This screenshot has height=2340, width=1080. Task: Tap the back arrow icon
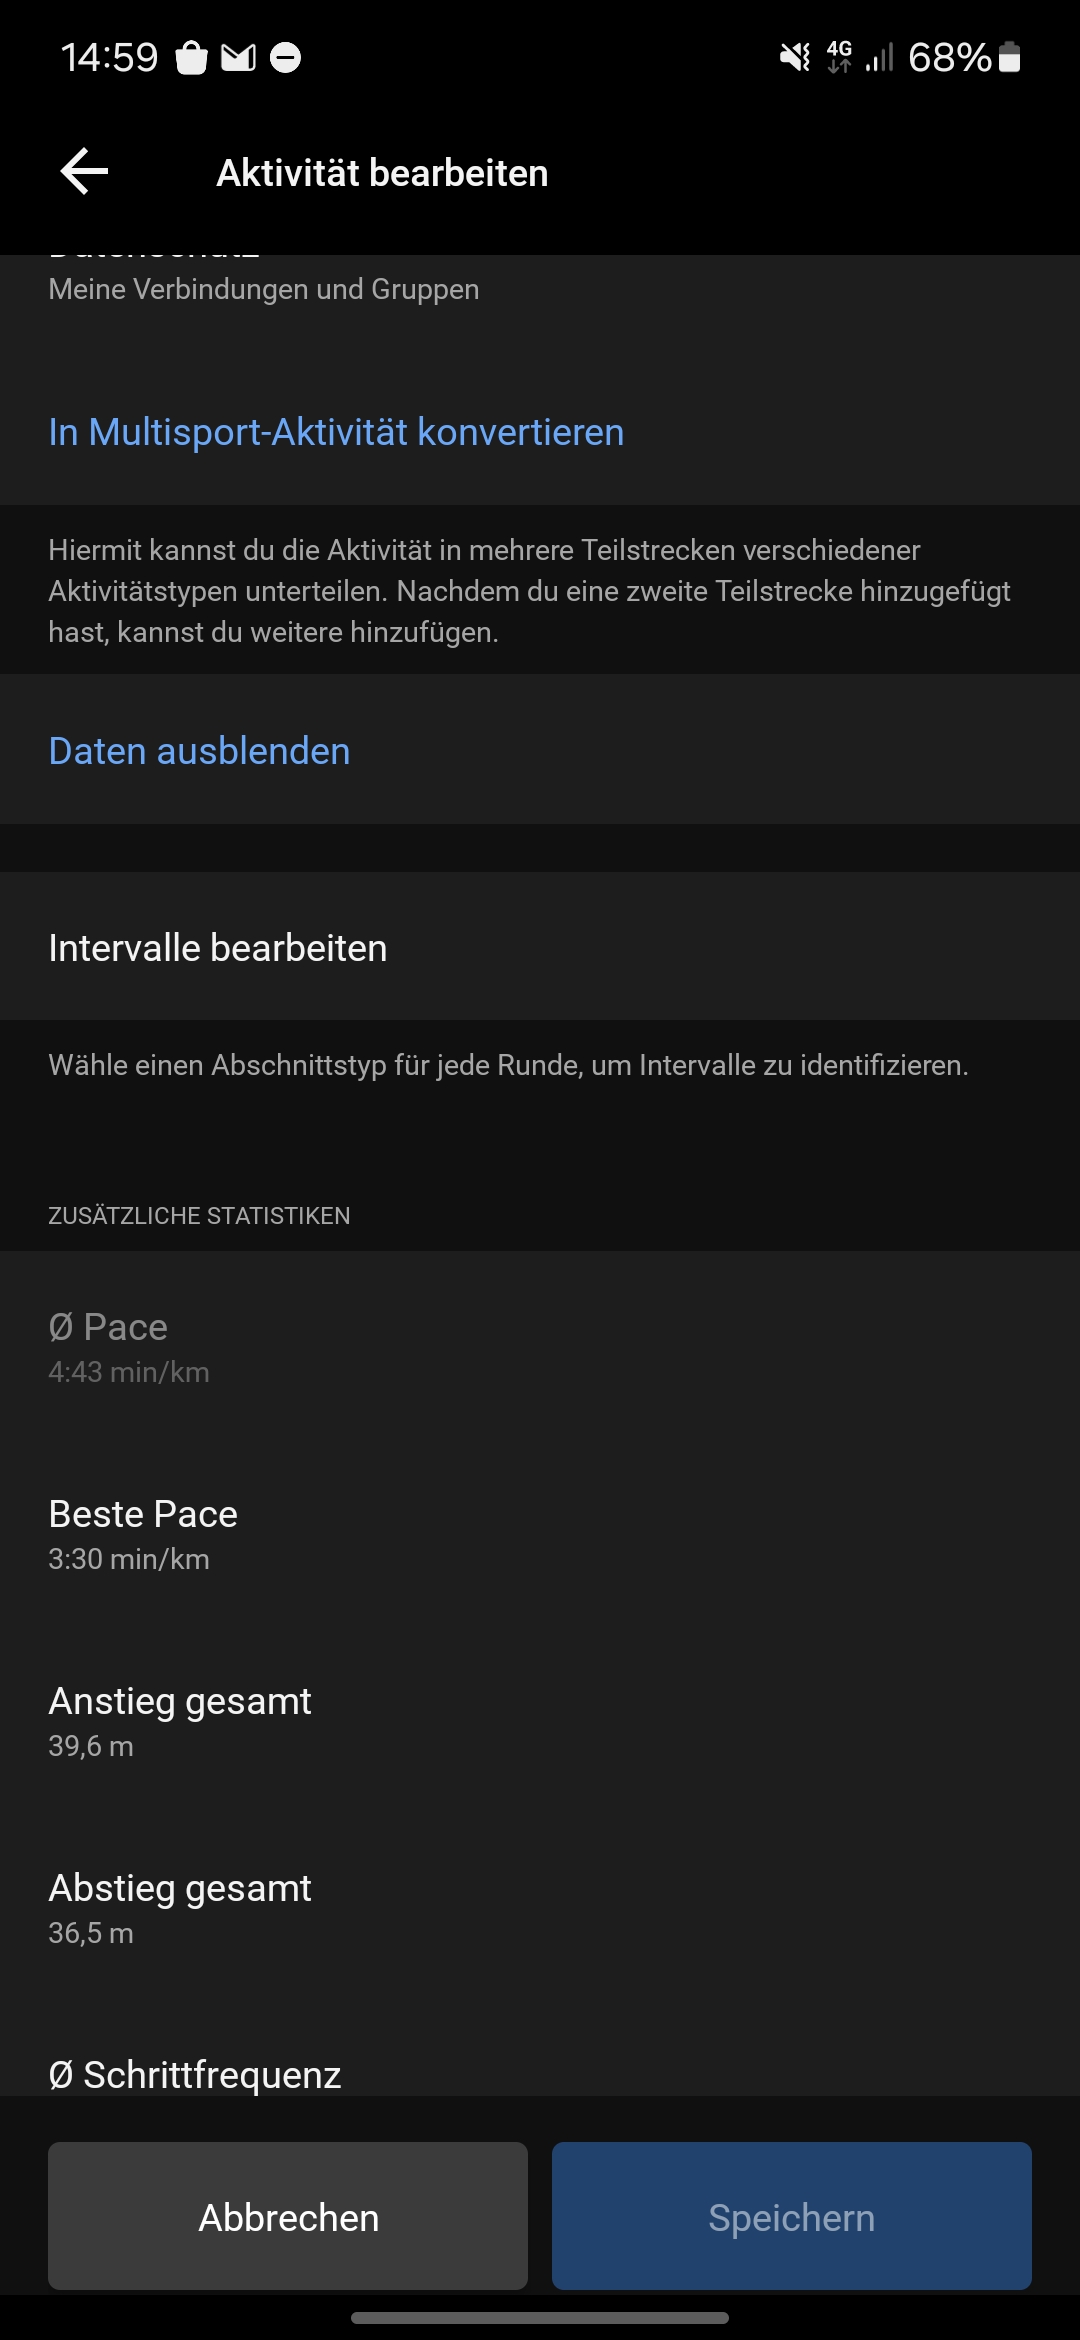84,172
